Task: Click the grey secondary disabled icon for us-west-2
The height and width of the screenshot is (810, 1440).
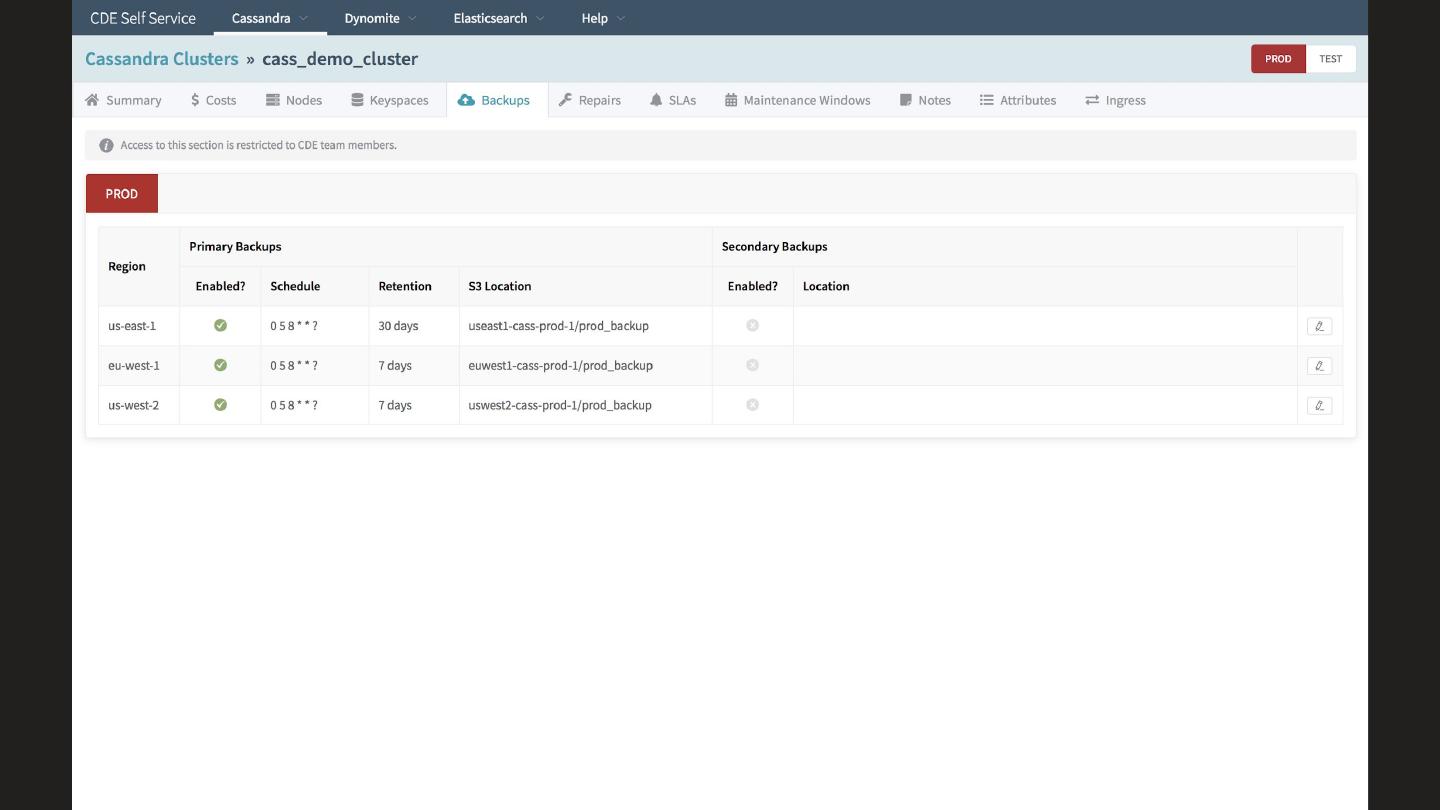Action: [752, 405]
